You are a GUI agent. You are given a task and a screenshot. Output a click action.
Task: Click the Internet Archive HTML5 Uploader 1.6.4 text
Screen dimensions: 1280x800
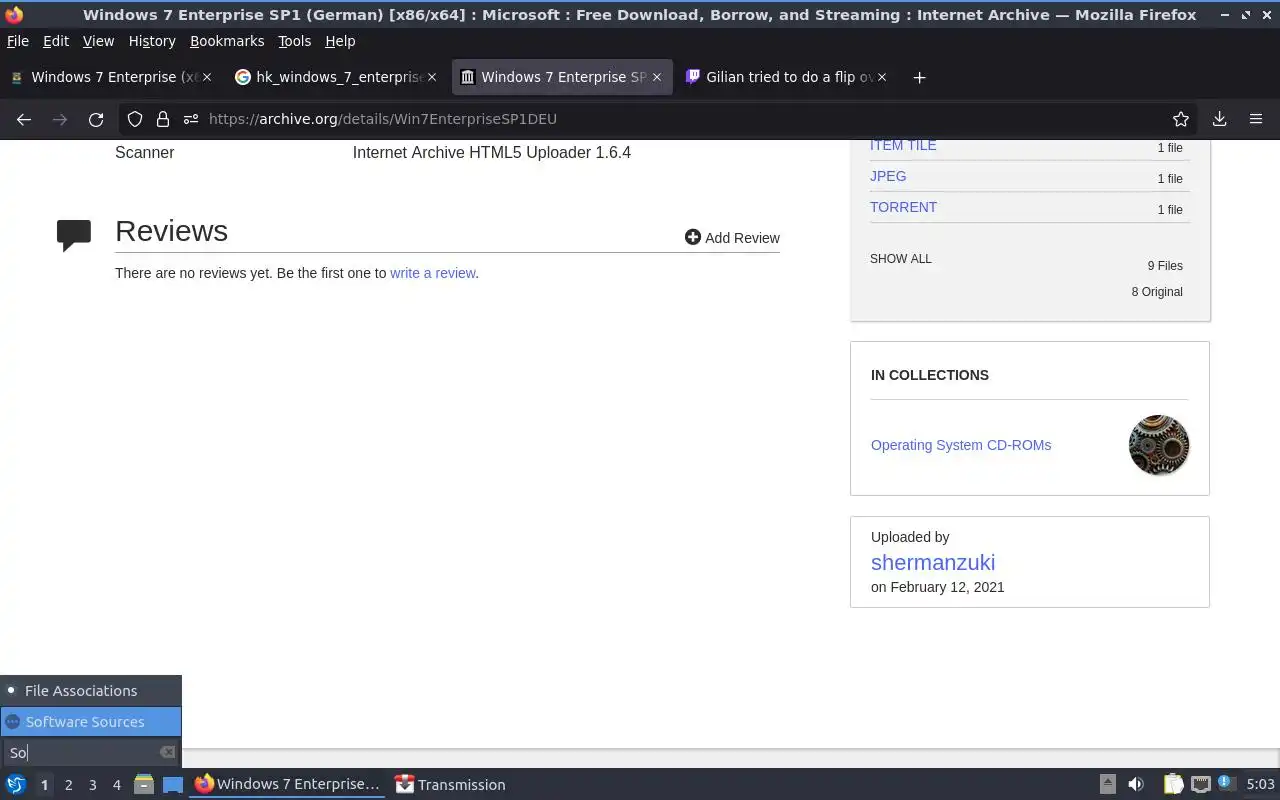point(492,153)
